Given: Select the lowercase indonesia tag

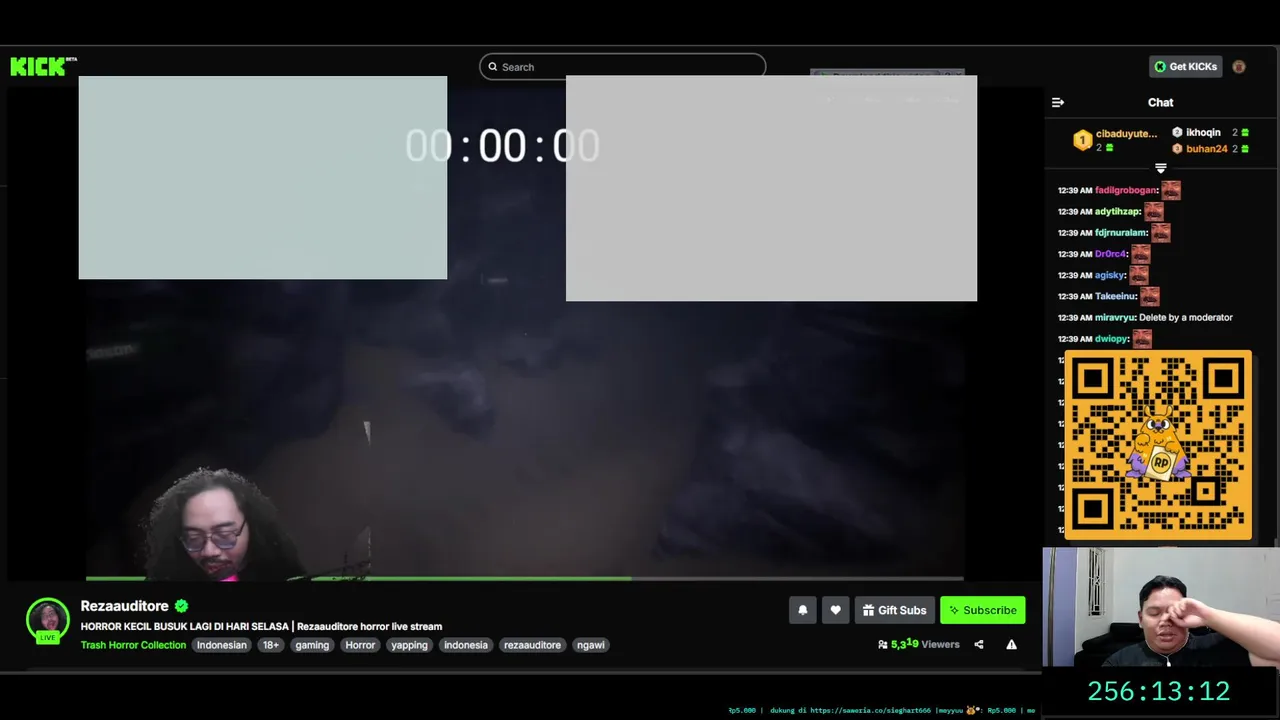Looking at the screenshot, I should (x=466, y=645).
